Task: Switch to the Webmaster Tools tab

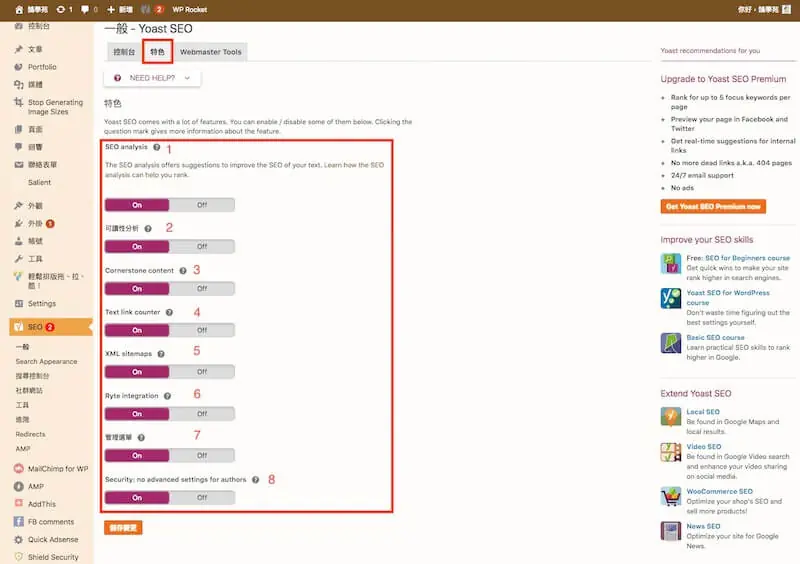Action: (210, 52)
